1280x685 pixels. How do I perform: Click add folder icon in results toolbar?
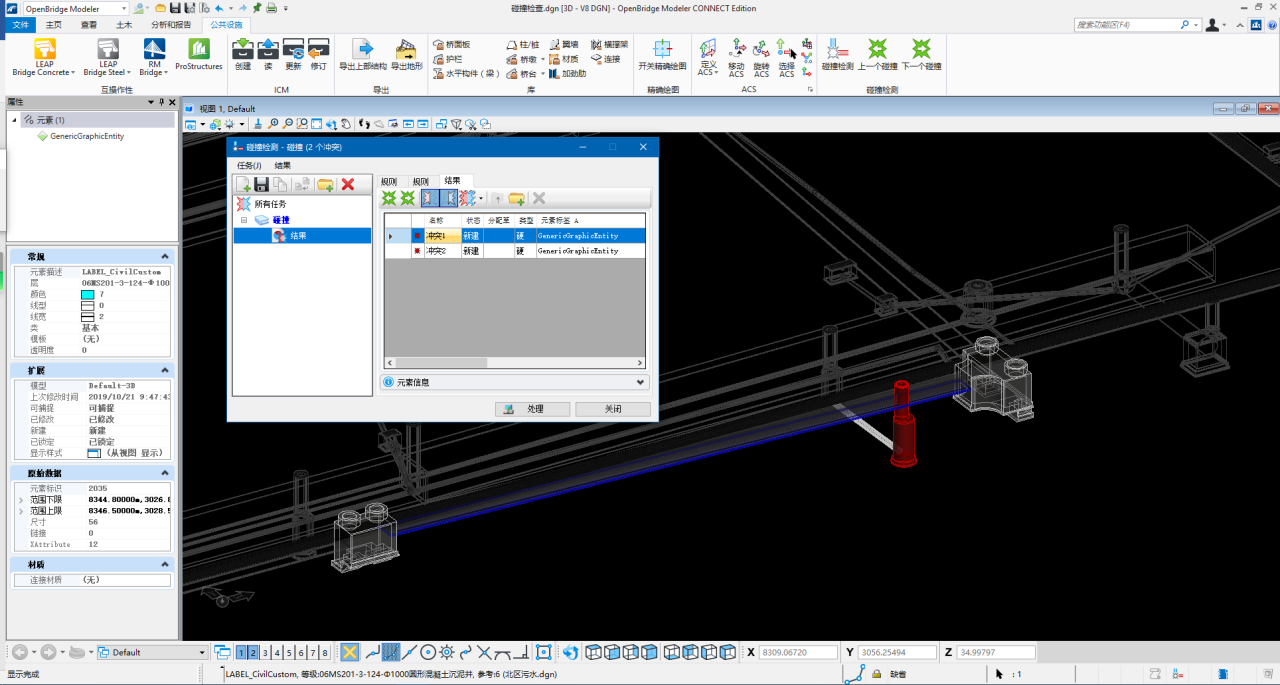tap(516, 198)
